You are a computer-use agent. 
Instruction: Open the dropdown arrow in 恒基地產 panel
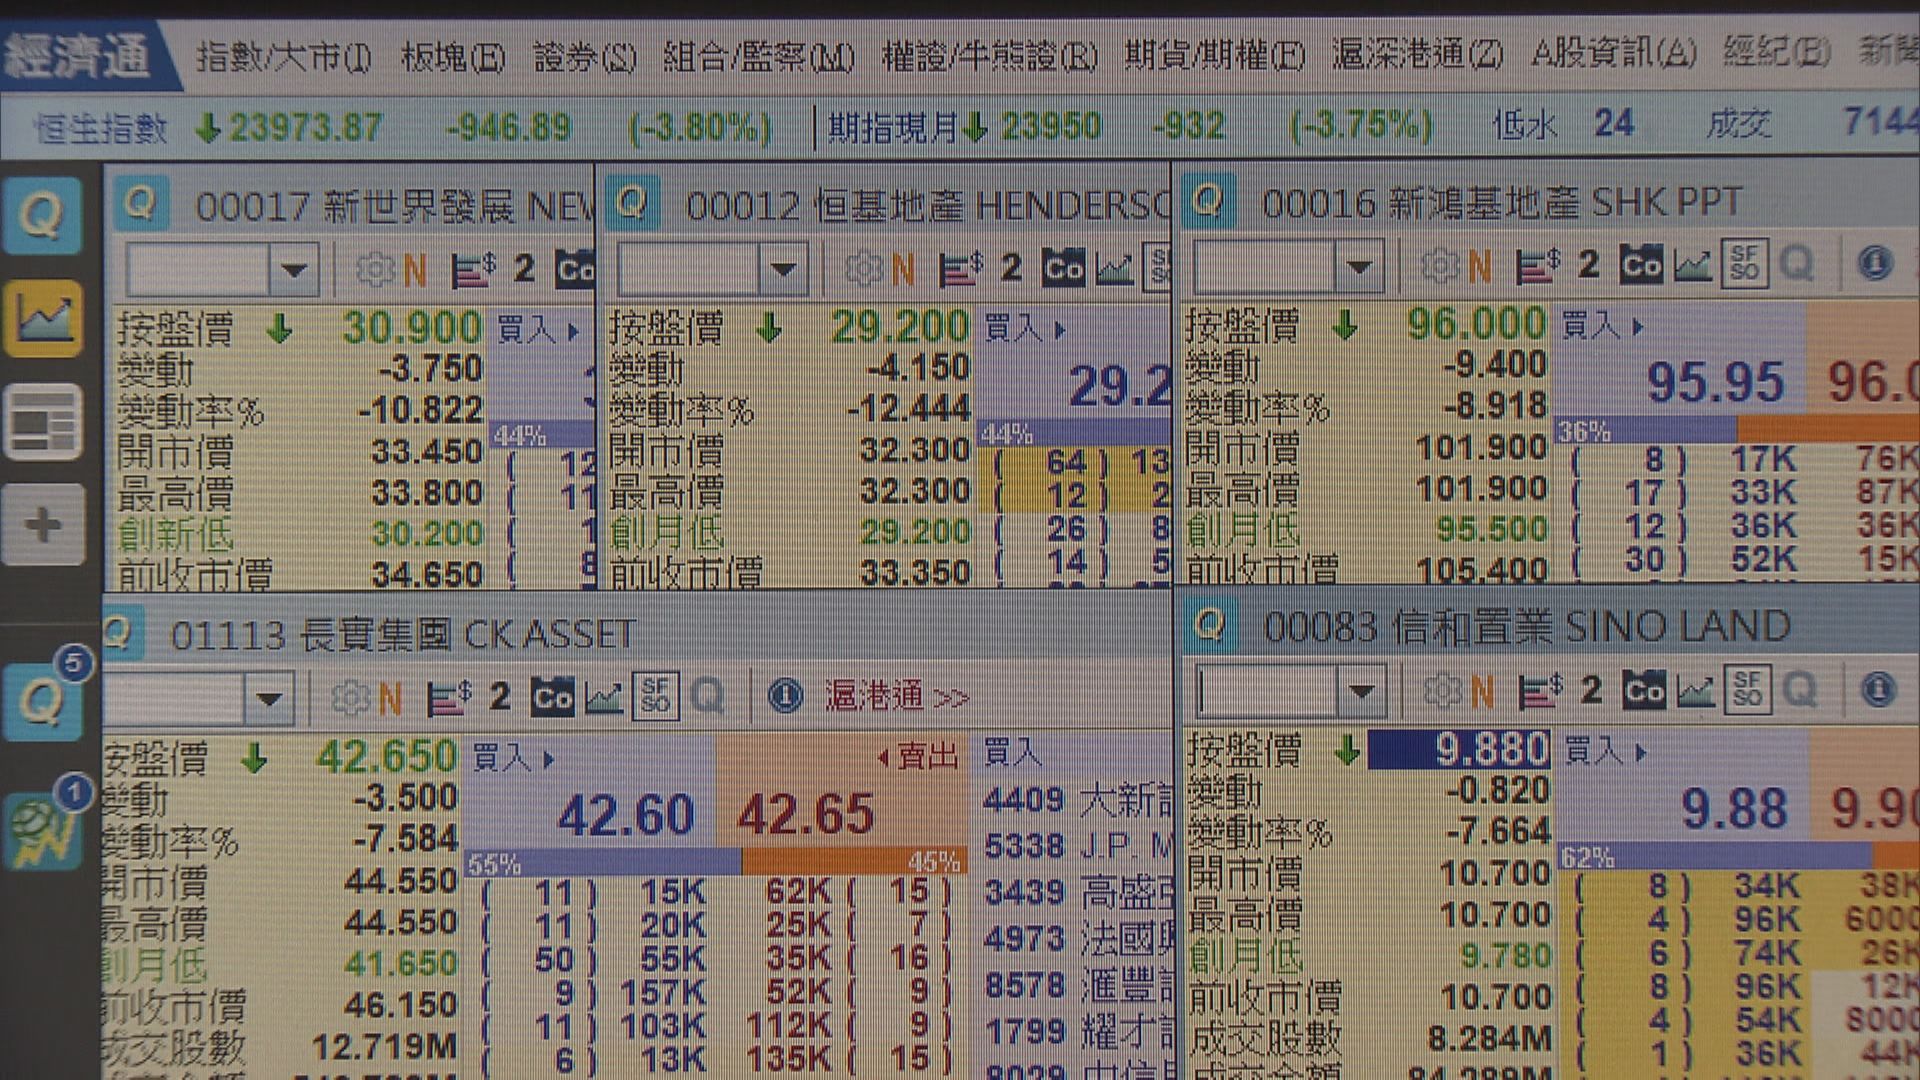(782, 268)
